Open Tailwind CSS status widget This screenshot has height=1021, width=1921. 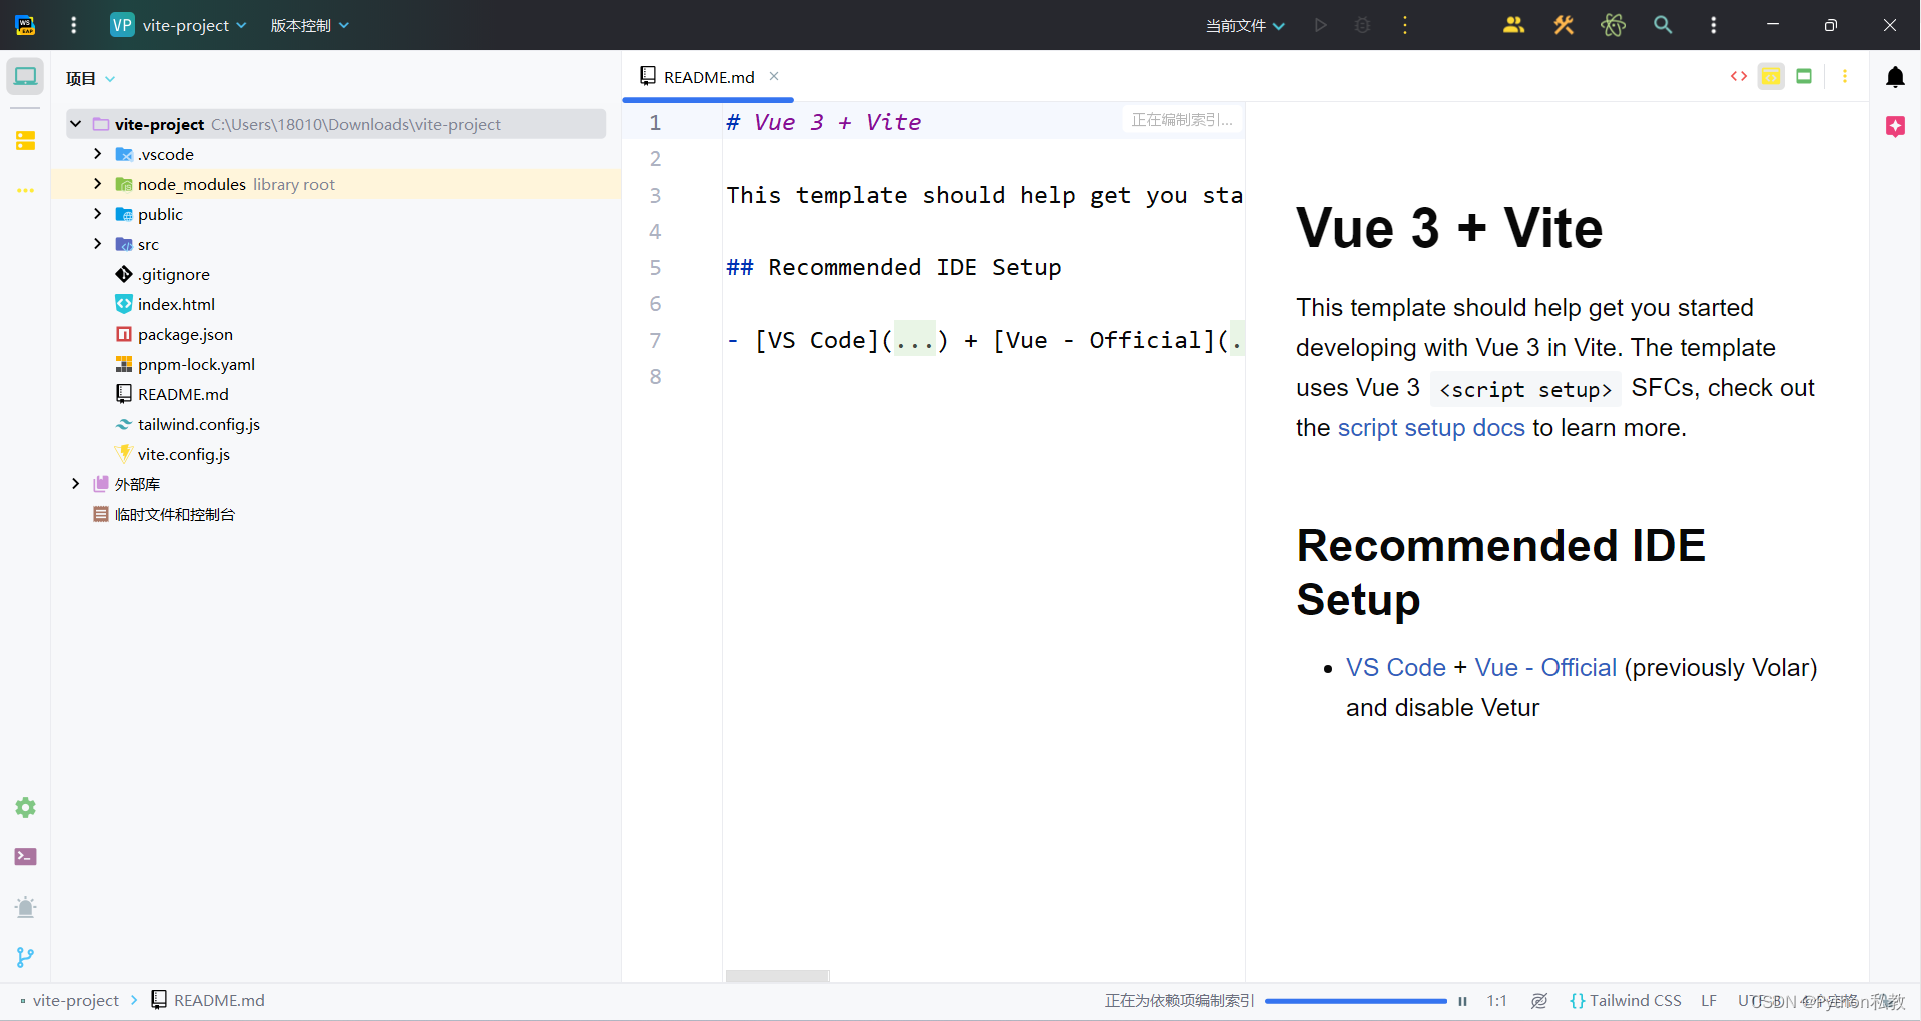point(1626,1001)
